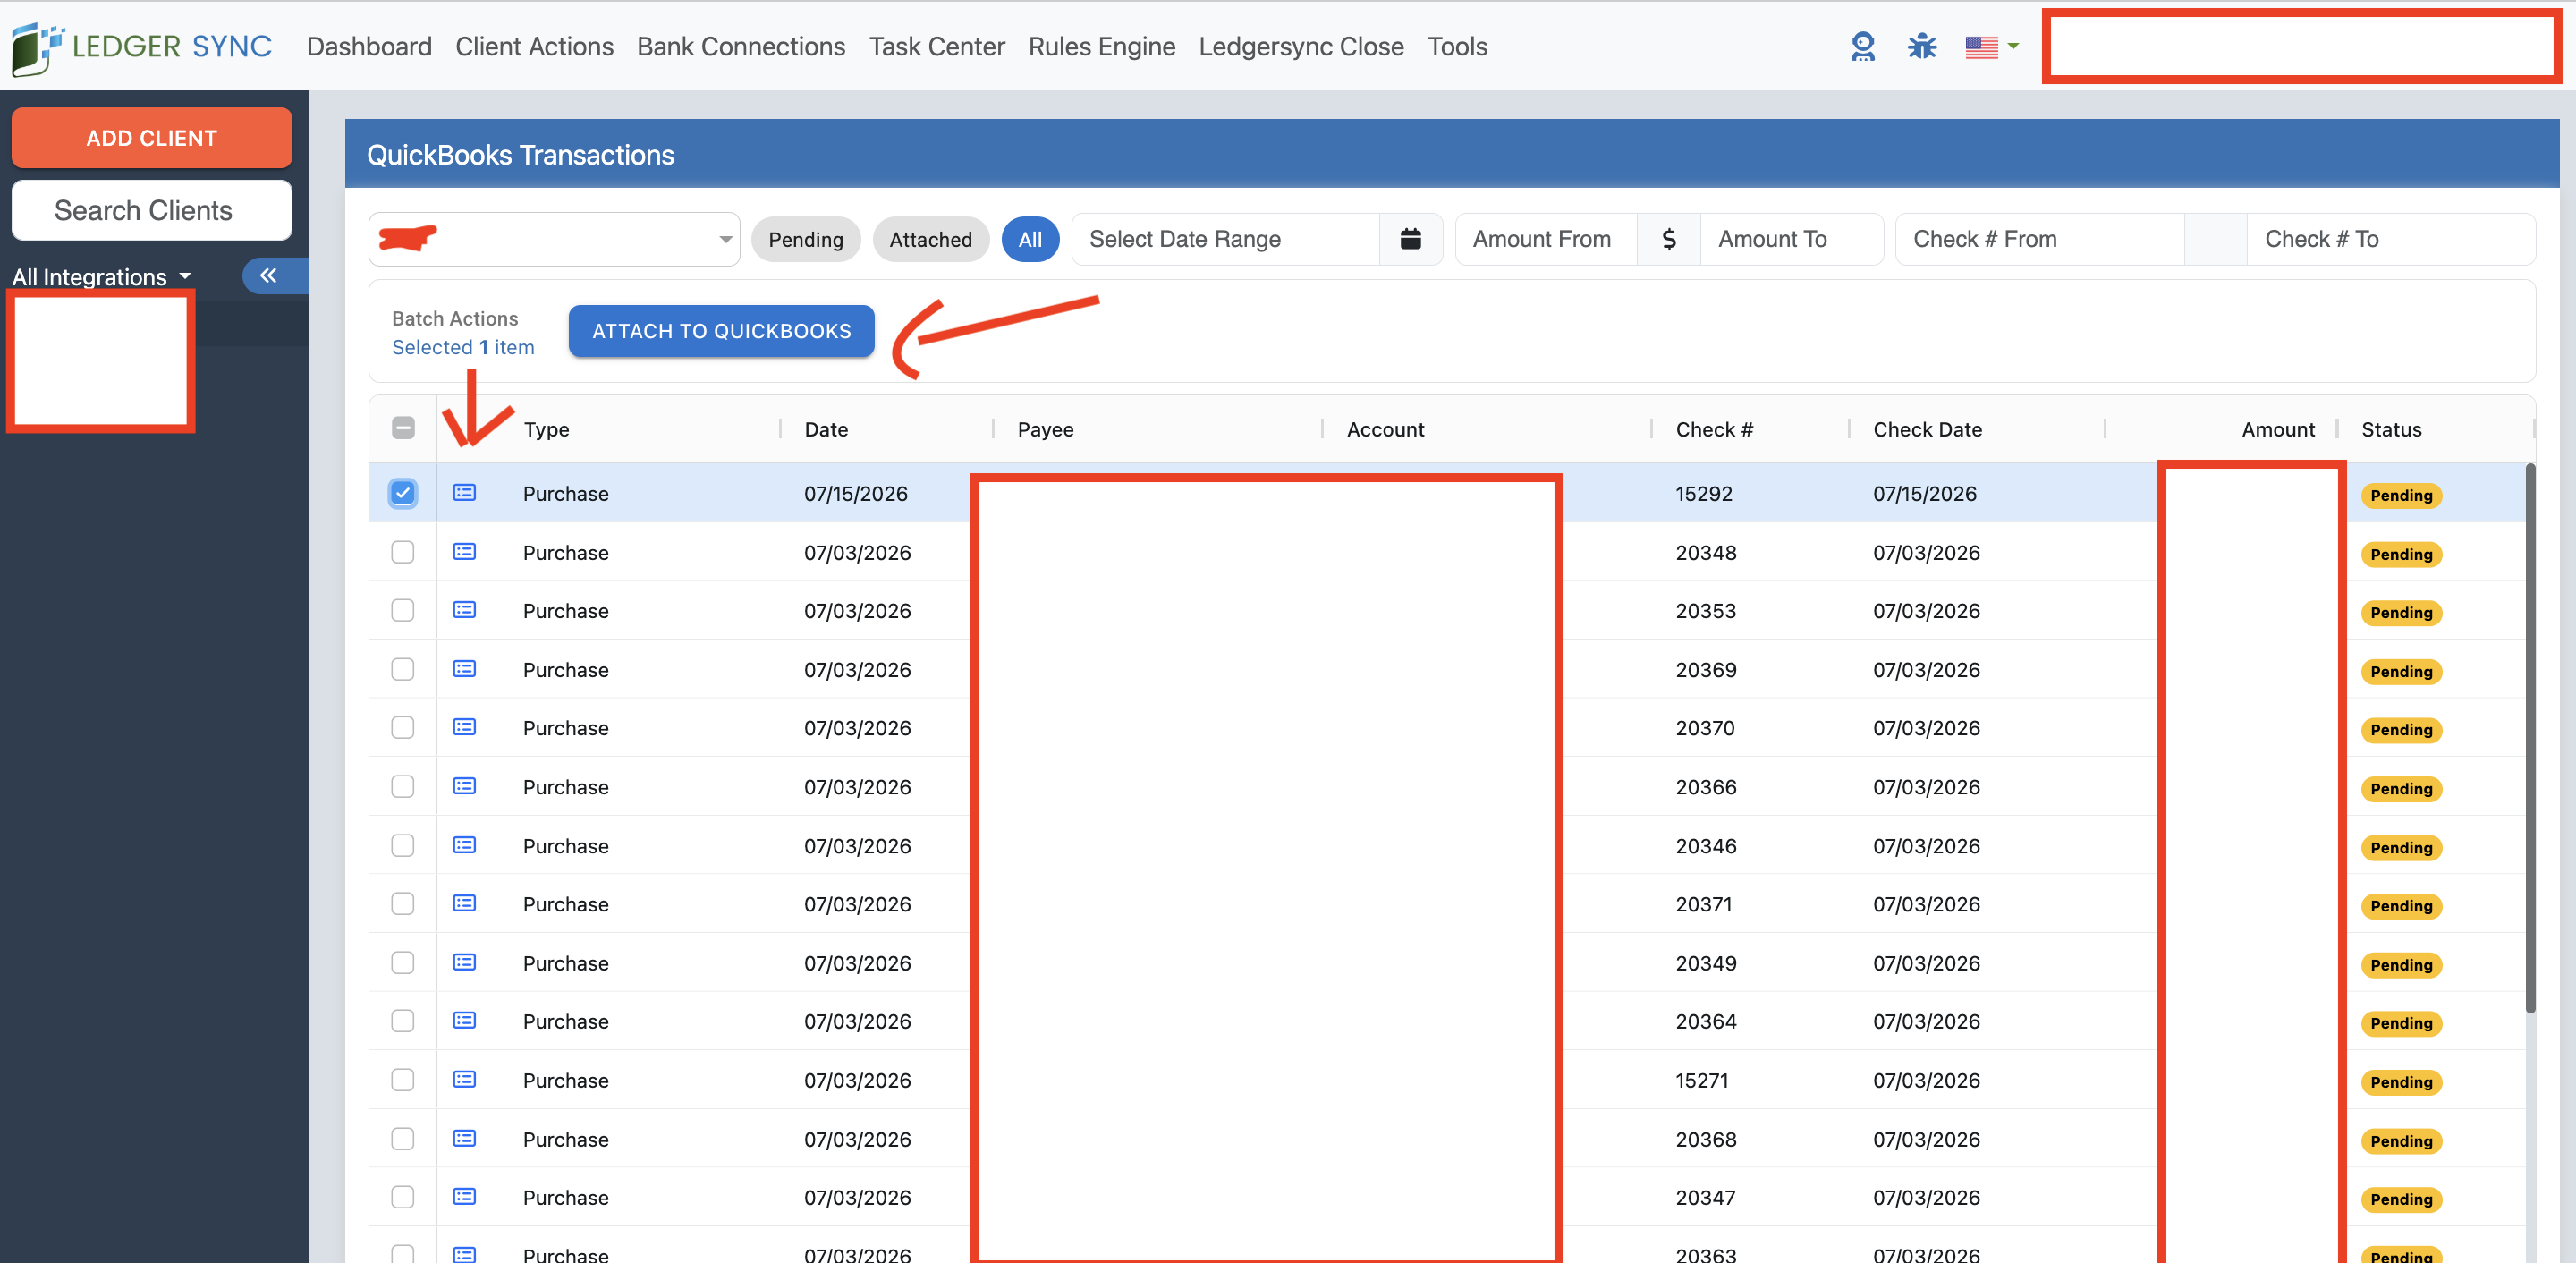Go to Bank Connections
Screen dimensions: 2576x1263
click(x=741, y=47)
